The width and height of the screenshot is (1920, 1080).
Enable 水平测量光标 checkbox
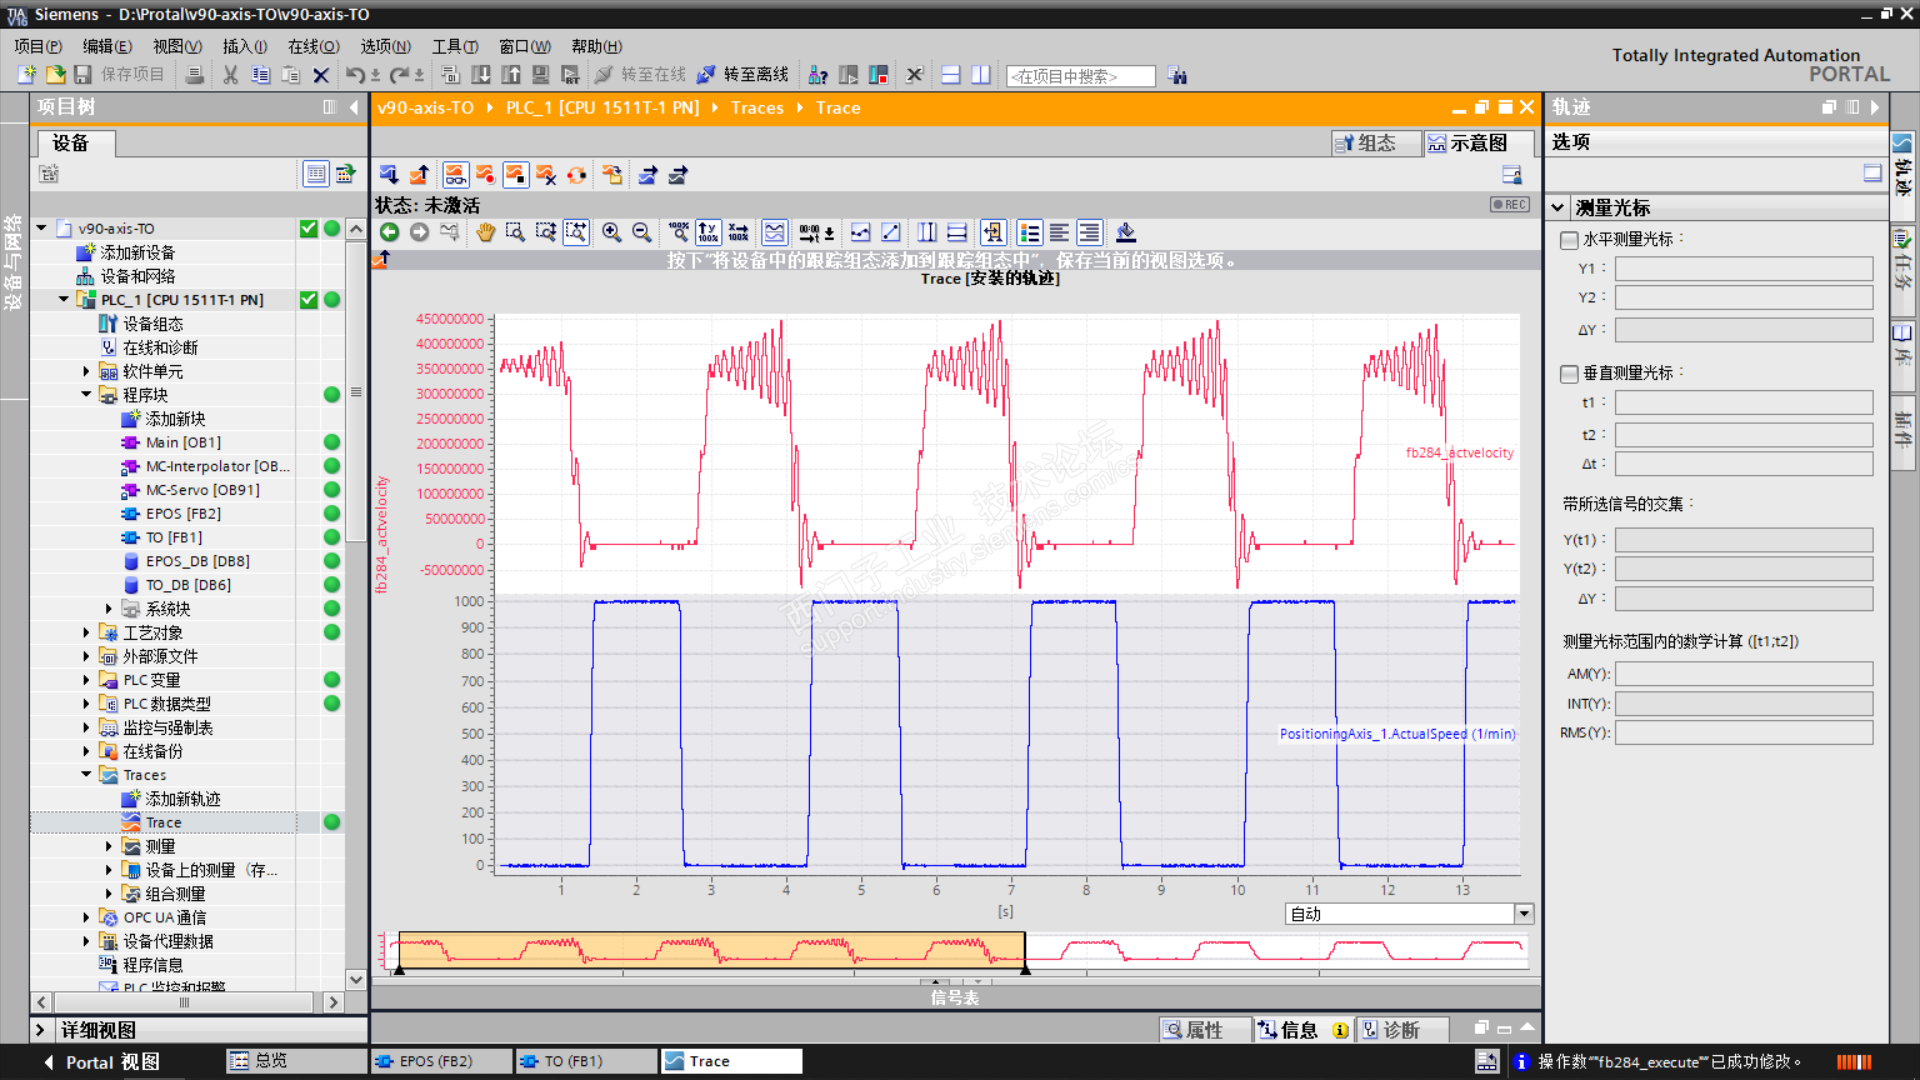click(x=1569, y=240)
